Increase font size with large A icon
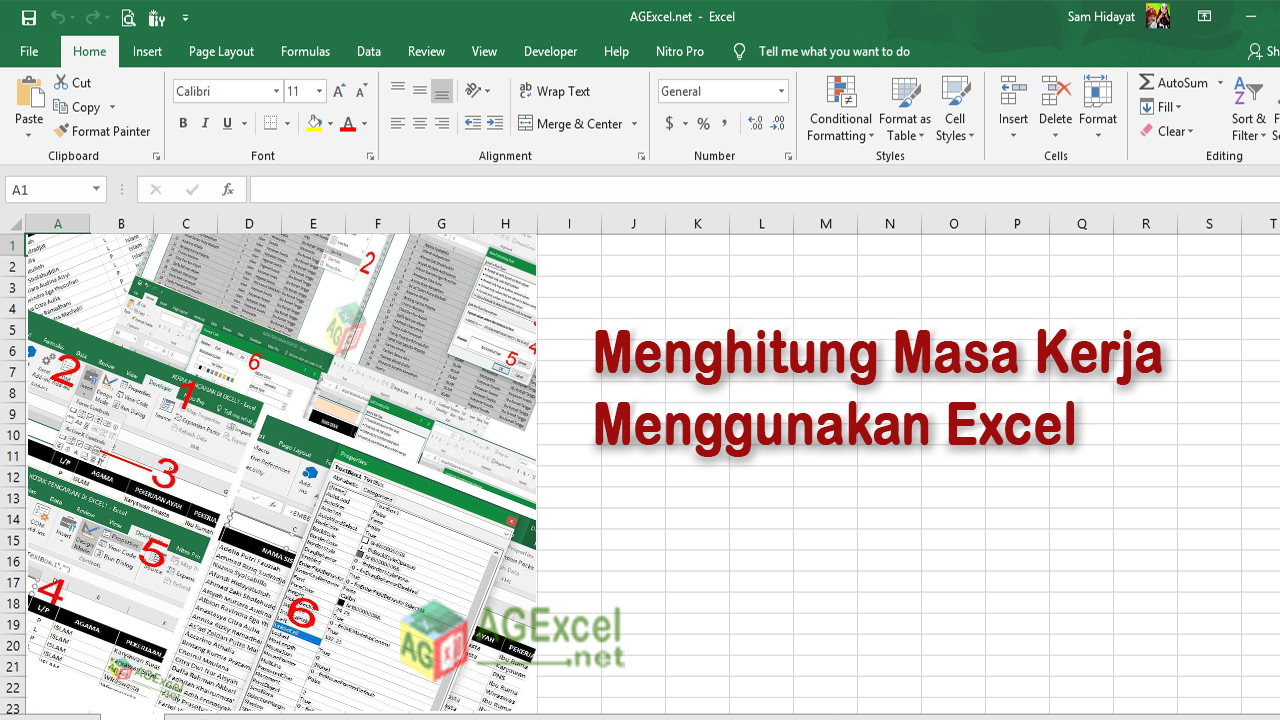 (339, 91)
